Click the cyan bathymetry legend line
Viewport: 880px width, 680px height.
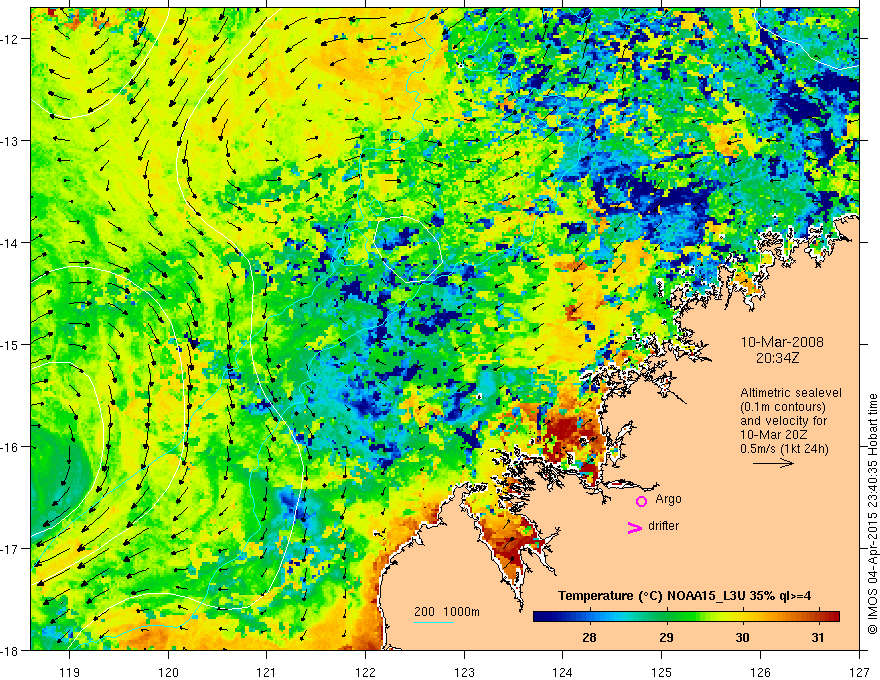pyautogui.click(x=434, y=622)
